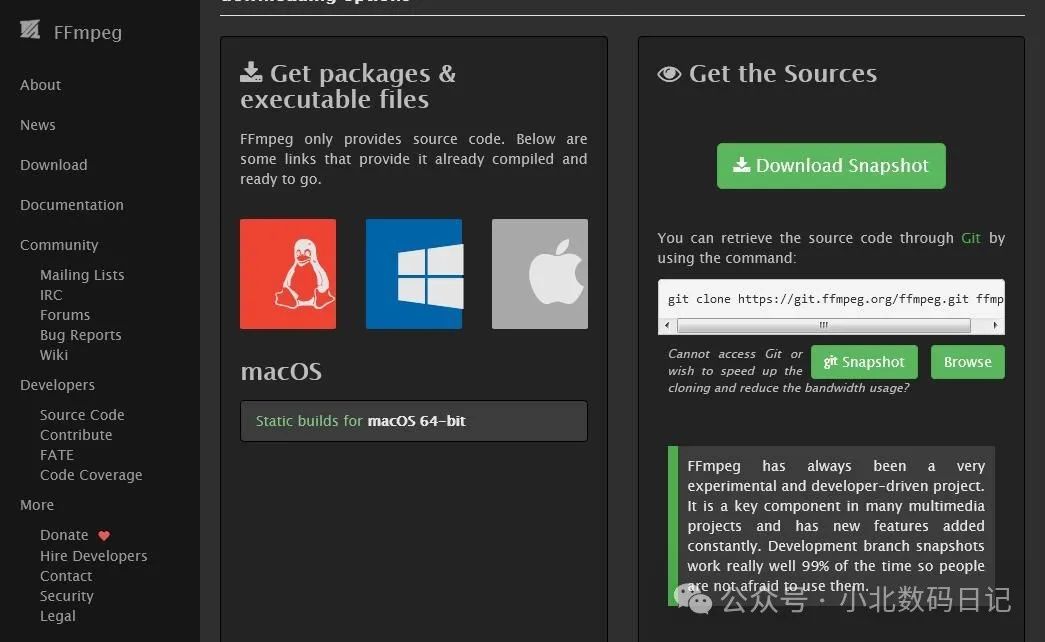Select Source Code under Developers

(x=82, y=415)
